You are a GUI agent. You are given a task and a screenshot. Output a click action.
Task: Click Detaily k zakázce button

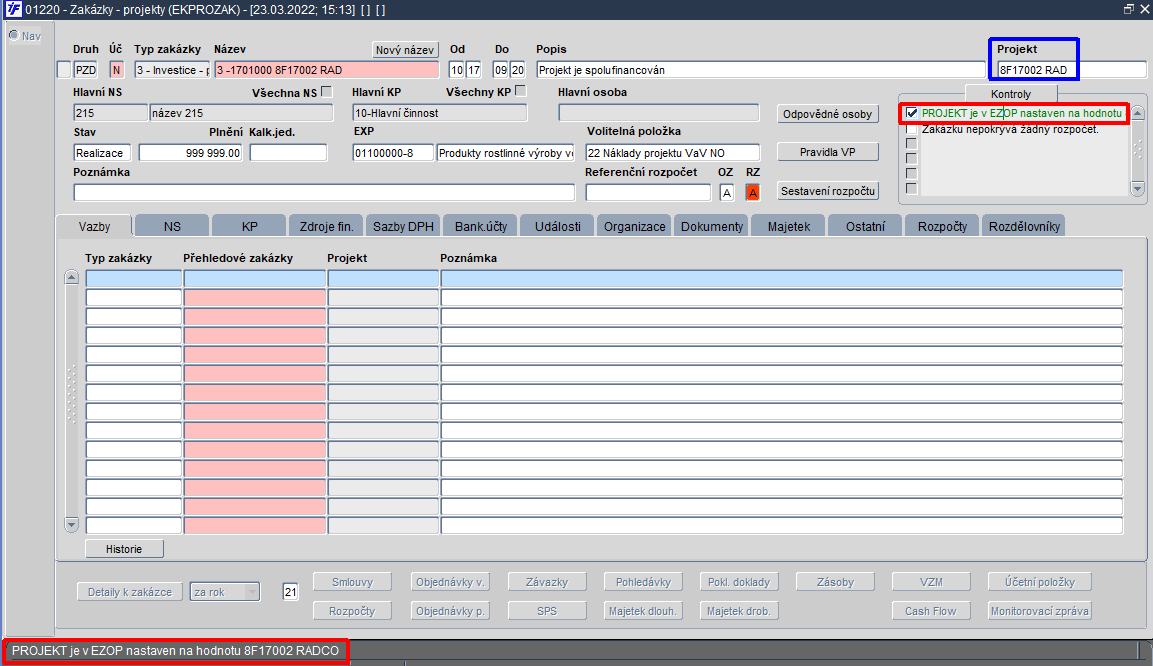(130, 592)
